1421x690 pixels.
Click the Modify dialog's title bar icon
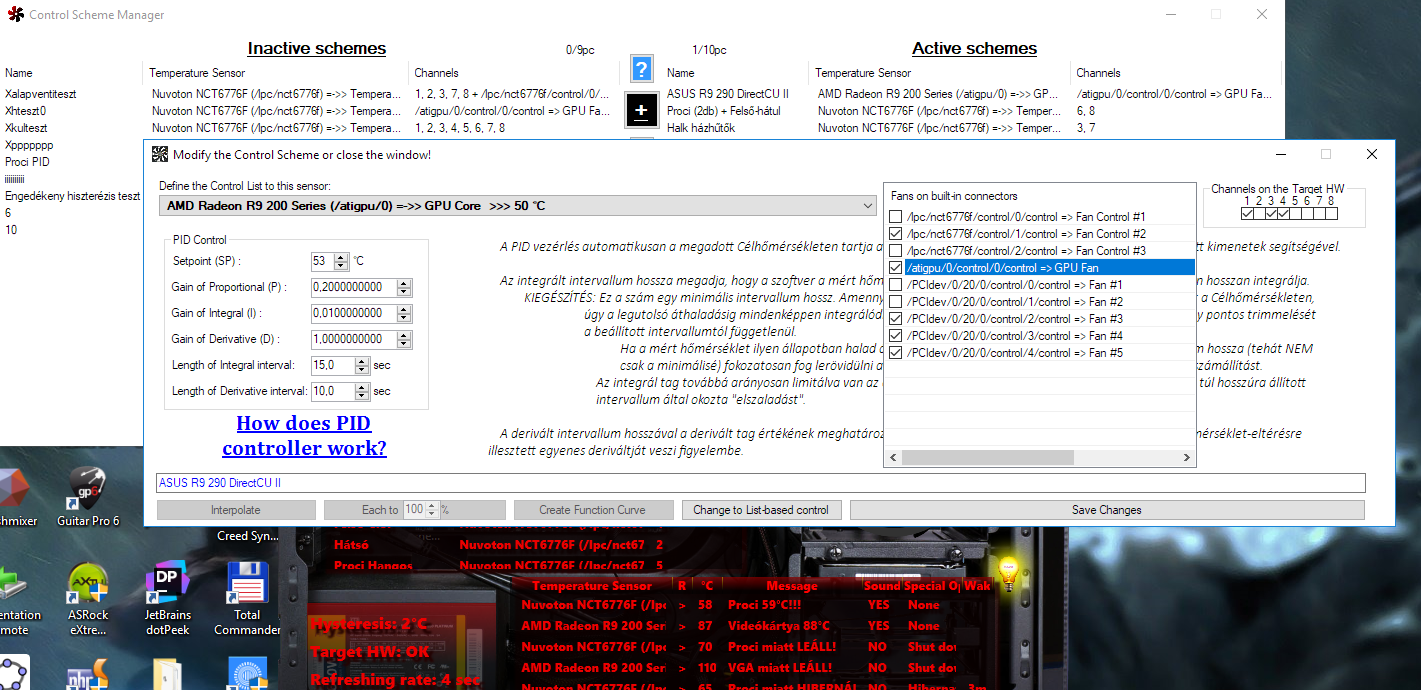(159, 154)
